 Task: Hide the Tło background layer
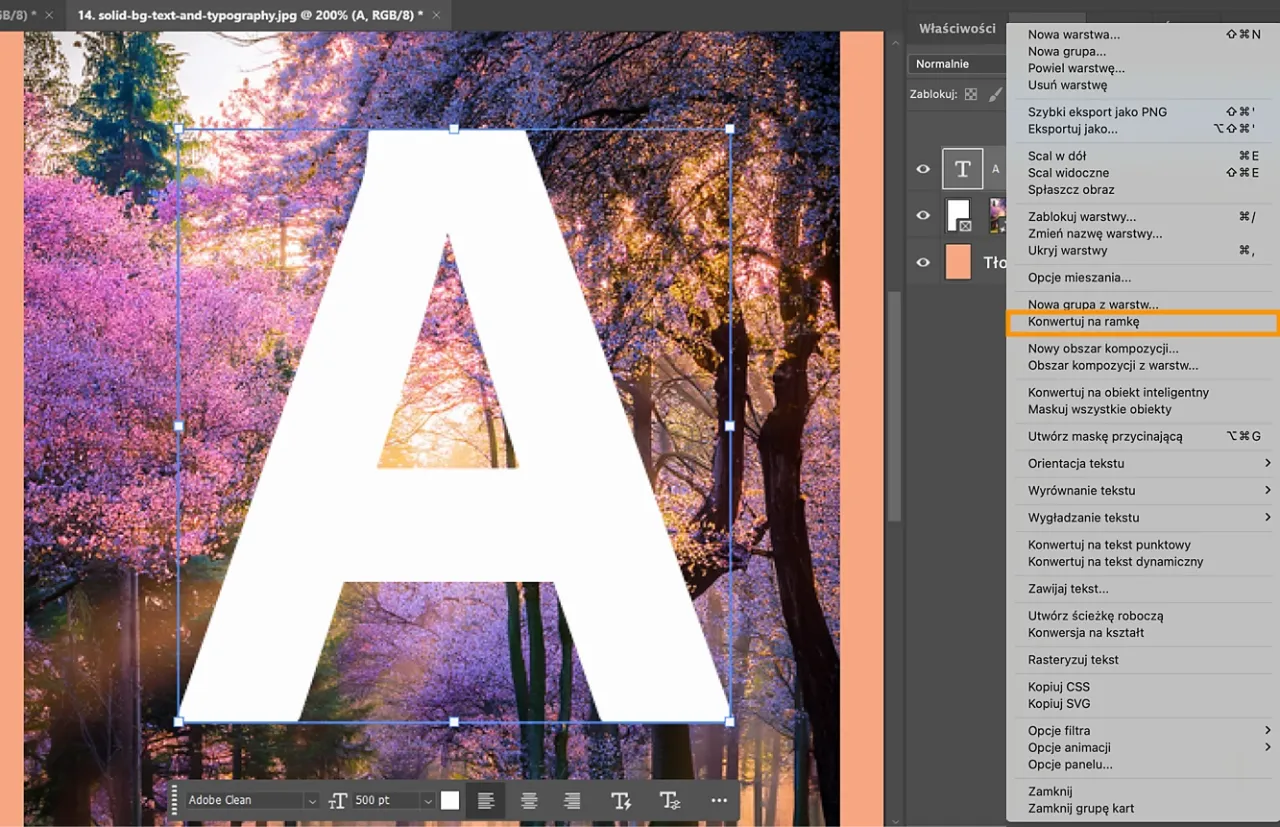923,262
